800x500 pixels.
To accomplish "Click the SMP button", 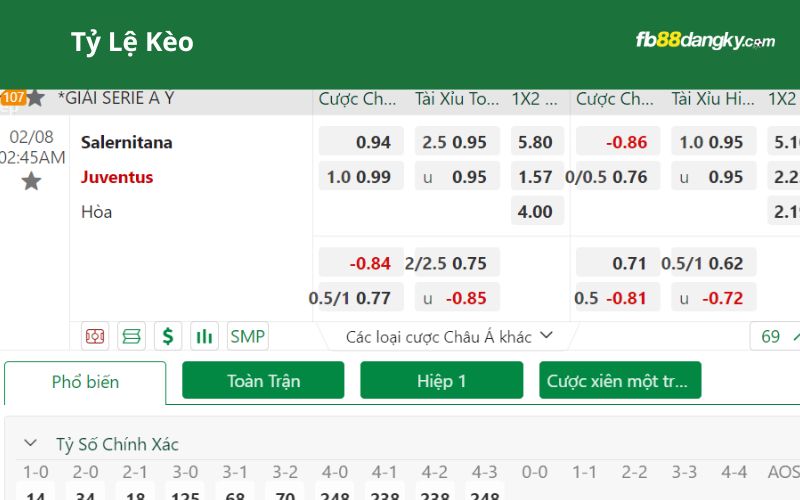I will [247, 336].
